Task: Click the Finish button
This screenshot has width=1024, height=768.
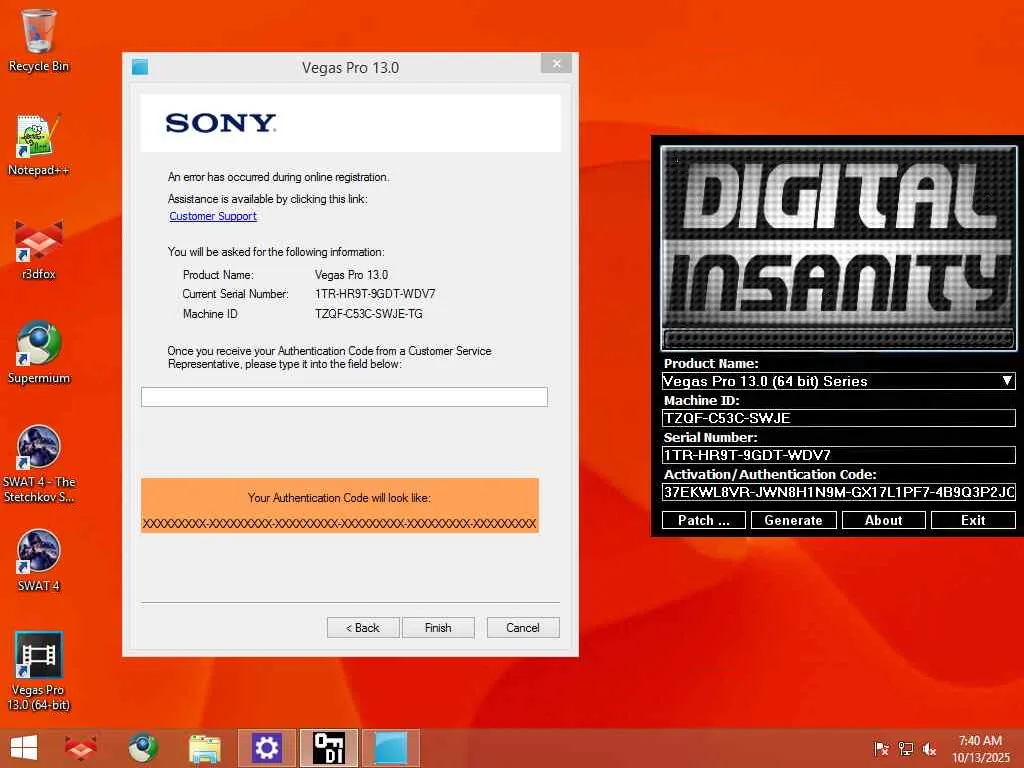Action: [x=438, y=628]
